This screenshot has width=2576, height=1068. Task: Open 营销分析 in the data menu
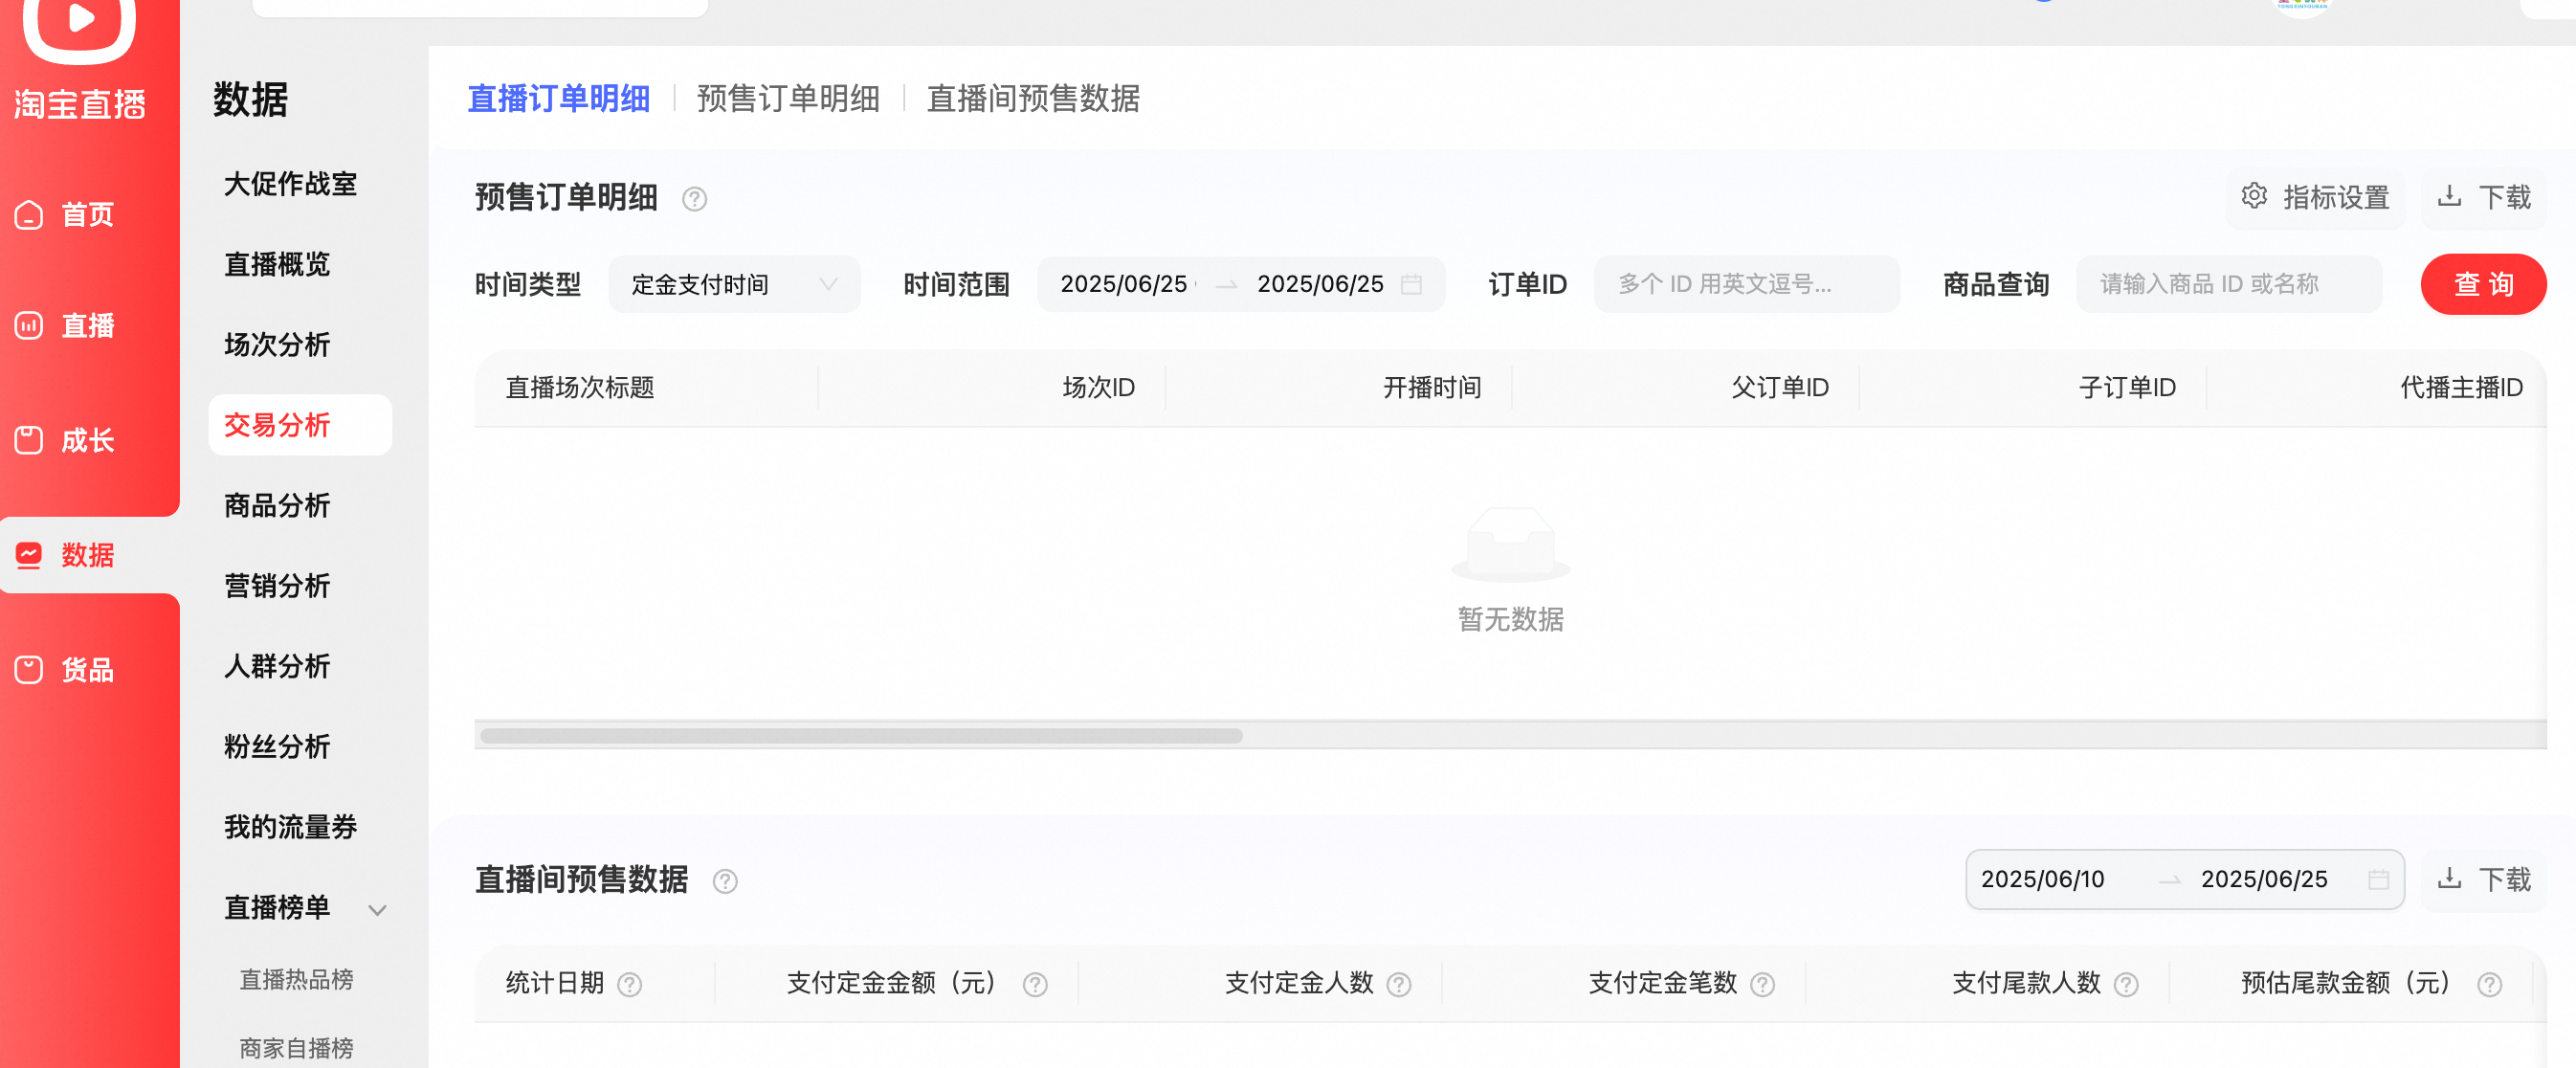277,586
